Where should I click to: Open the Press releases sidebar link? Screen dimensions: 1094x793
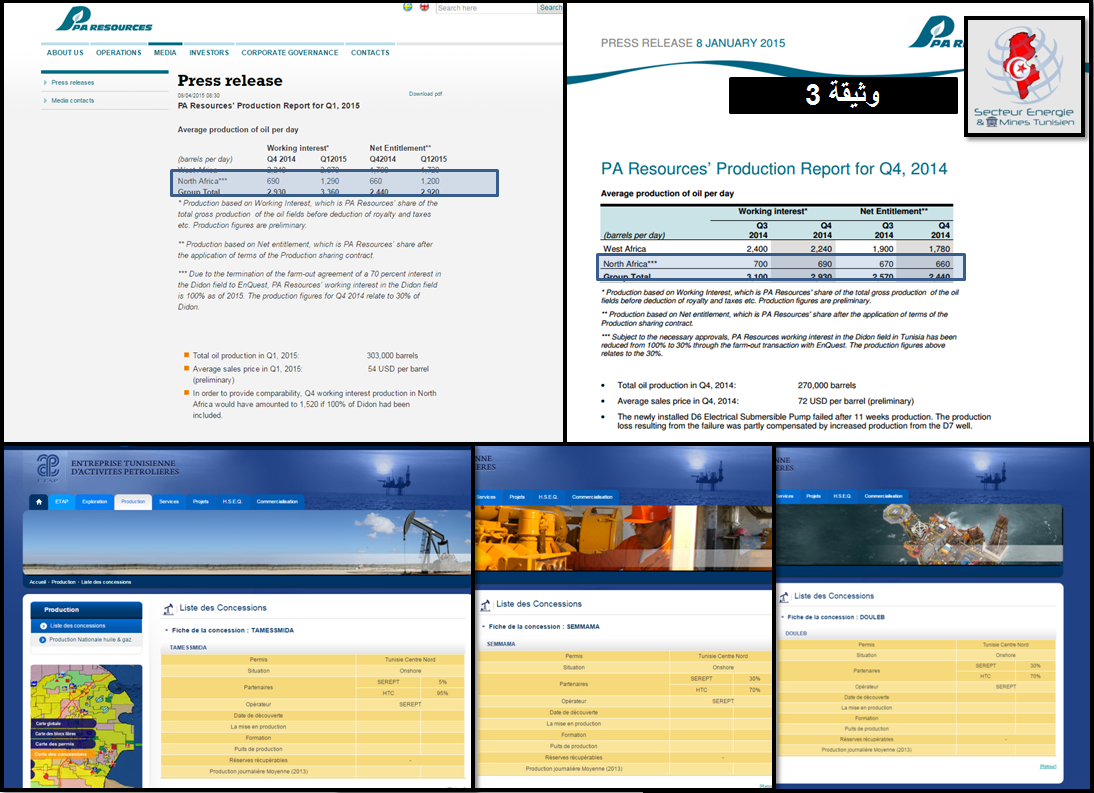click(73, 82)
